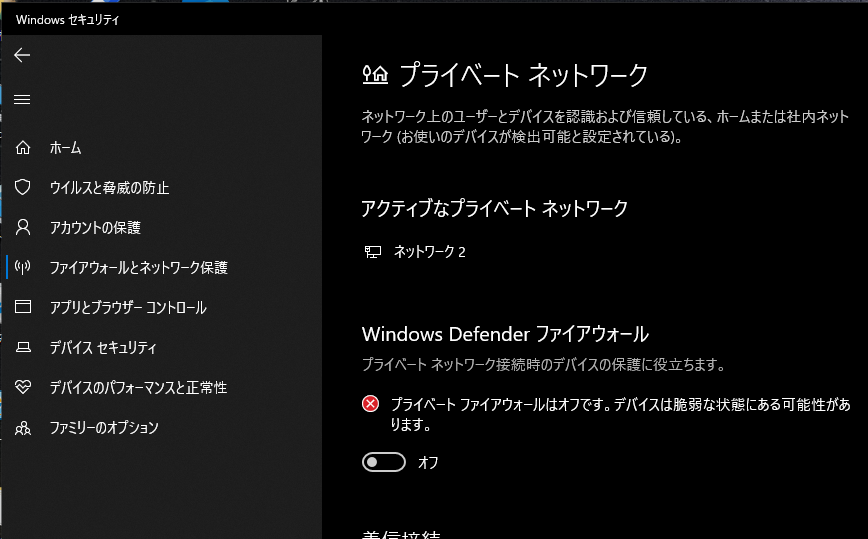Click the Windows セキュリティ title bar text
This screenshot has width=868, height=539.
[x=68, y=20]
